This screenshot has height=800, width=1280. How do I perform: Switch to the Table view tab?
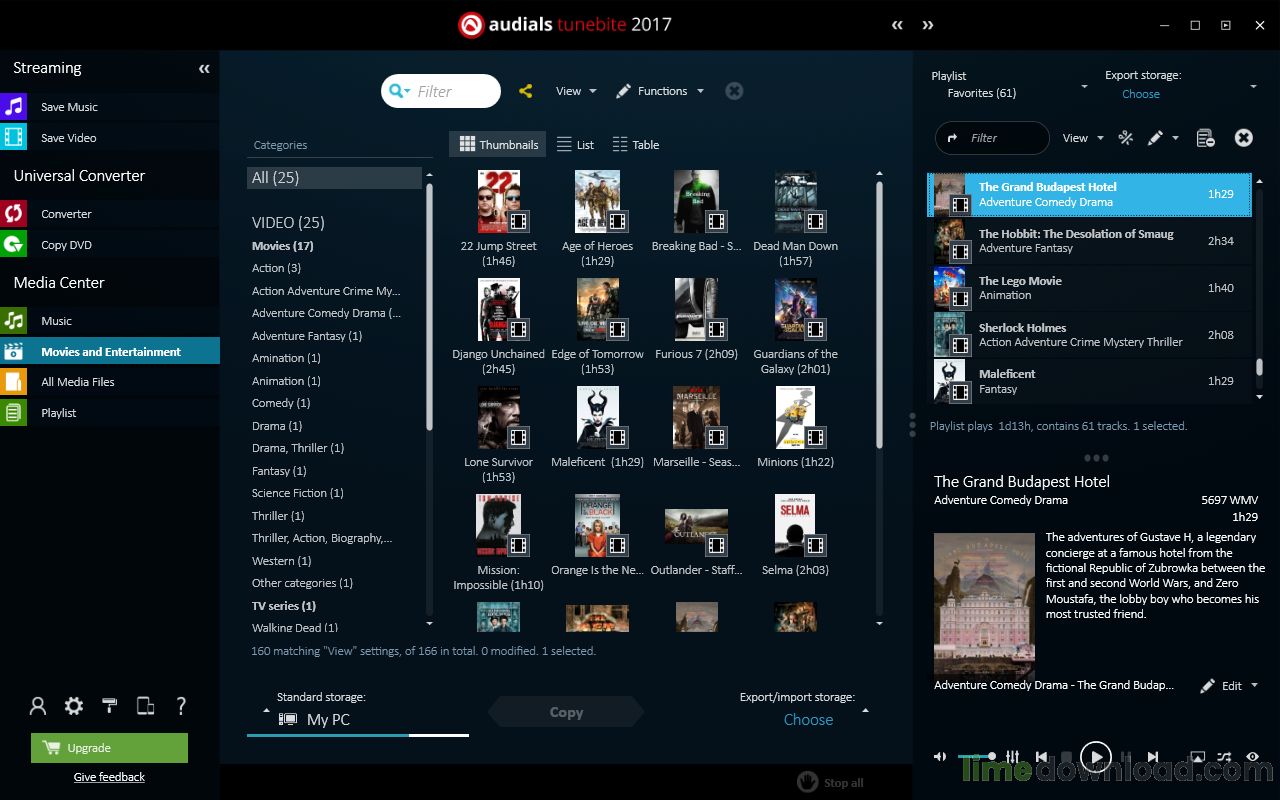pyautogui.click(x=636, y=145)
